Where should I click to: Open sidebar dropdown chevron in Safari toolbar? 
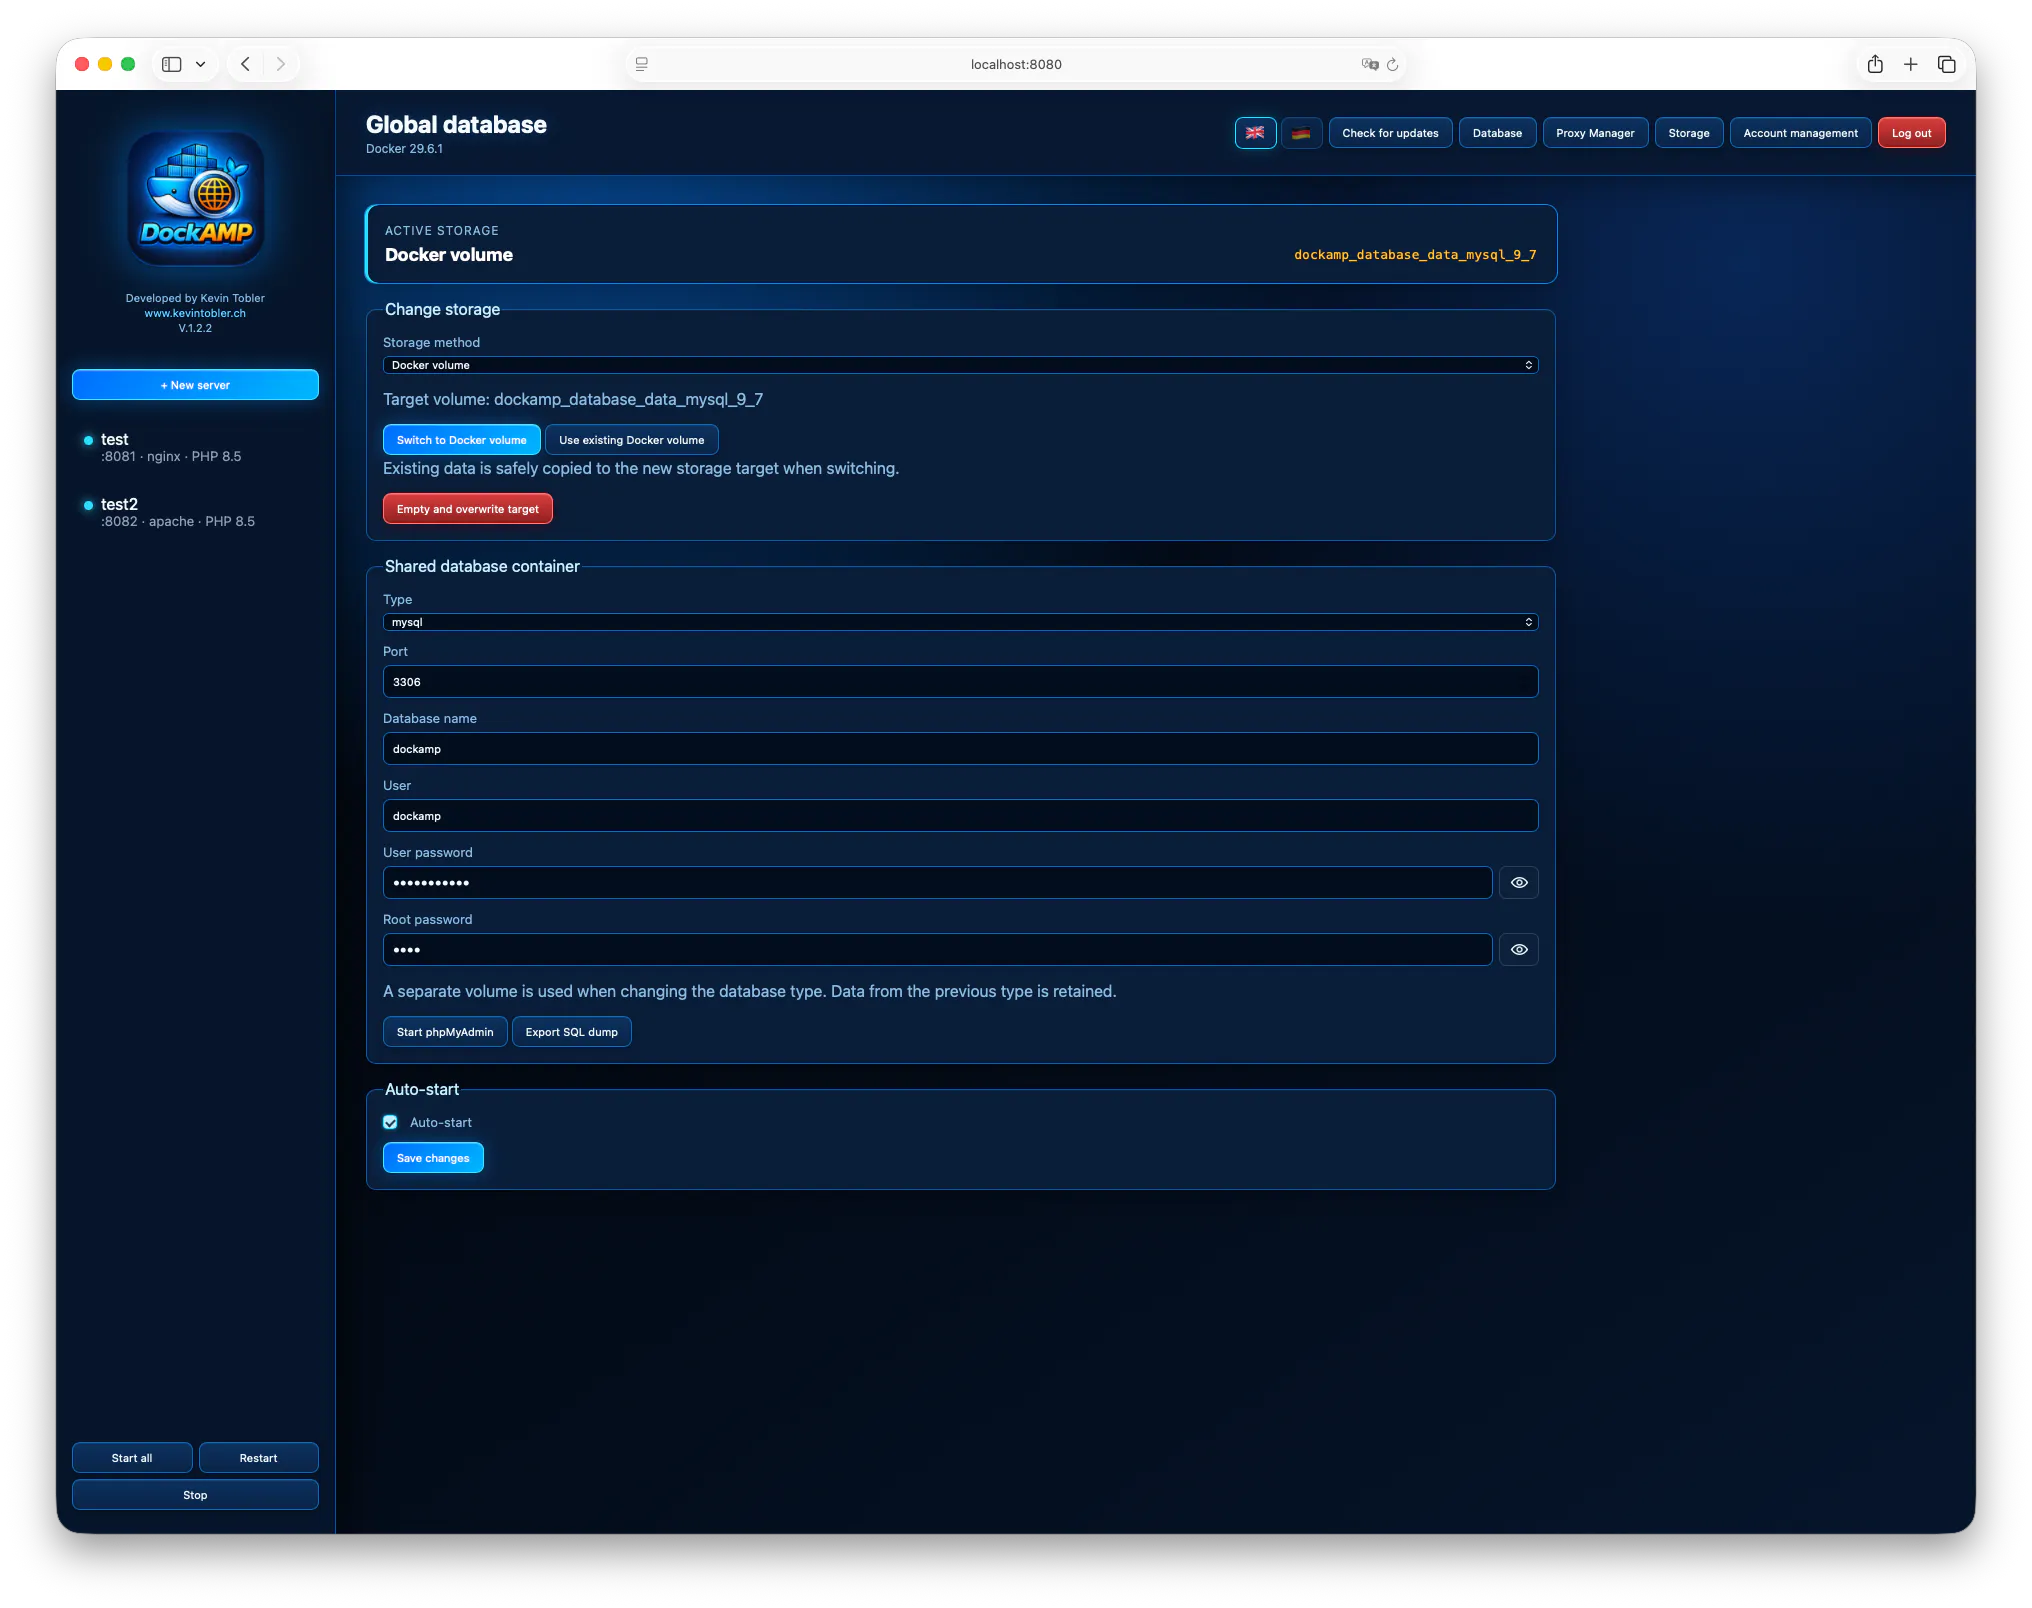click(x=200, y=64)
